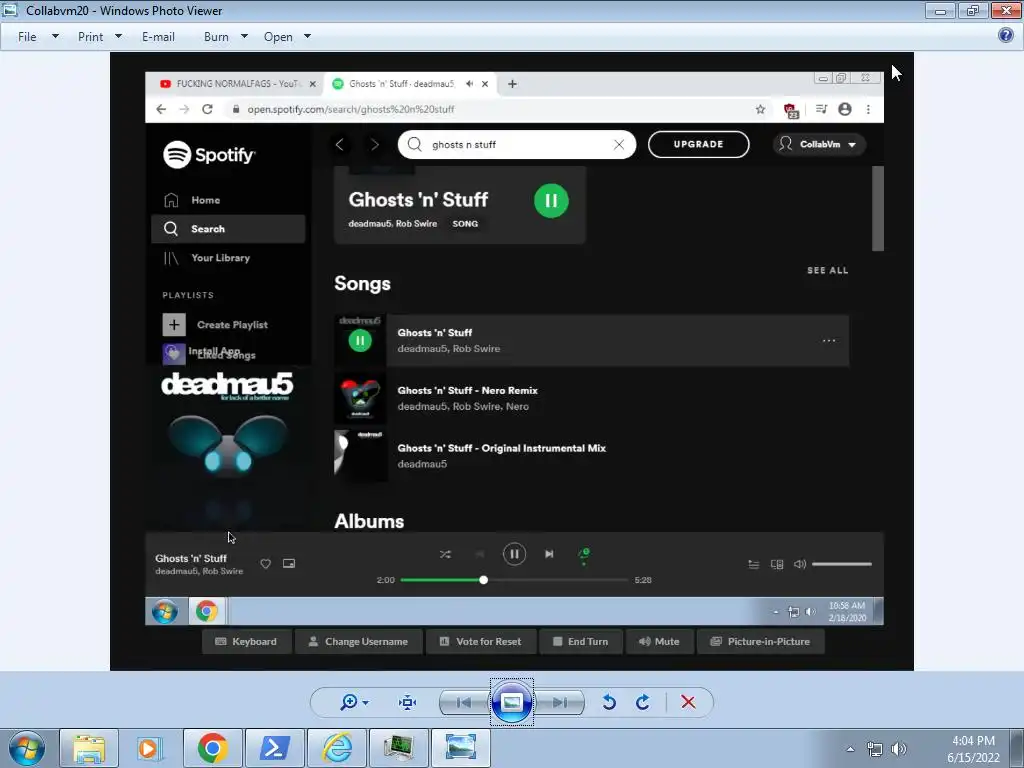Open the connect to a device icon

pos(776,564)
